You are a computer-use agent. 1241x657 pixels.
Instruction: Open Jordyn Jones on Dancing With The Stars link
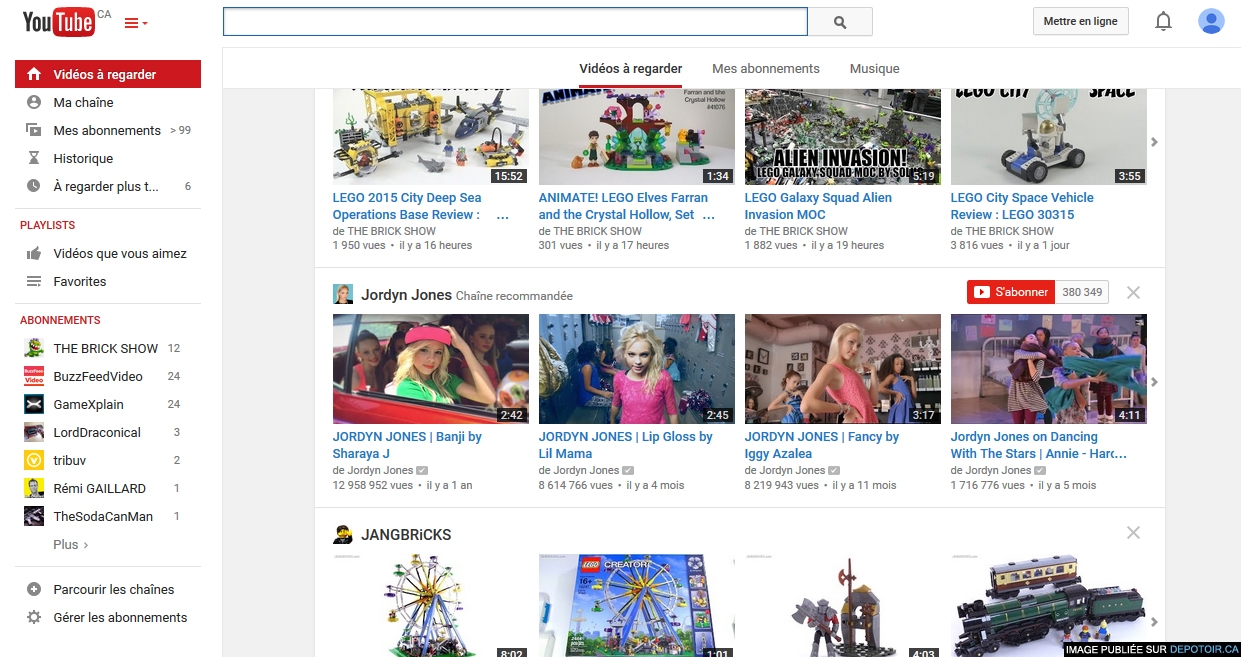(x=1039, y=445)
